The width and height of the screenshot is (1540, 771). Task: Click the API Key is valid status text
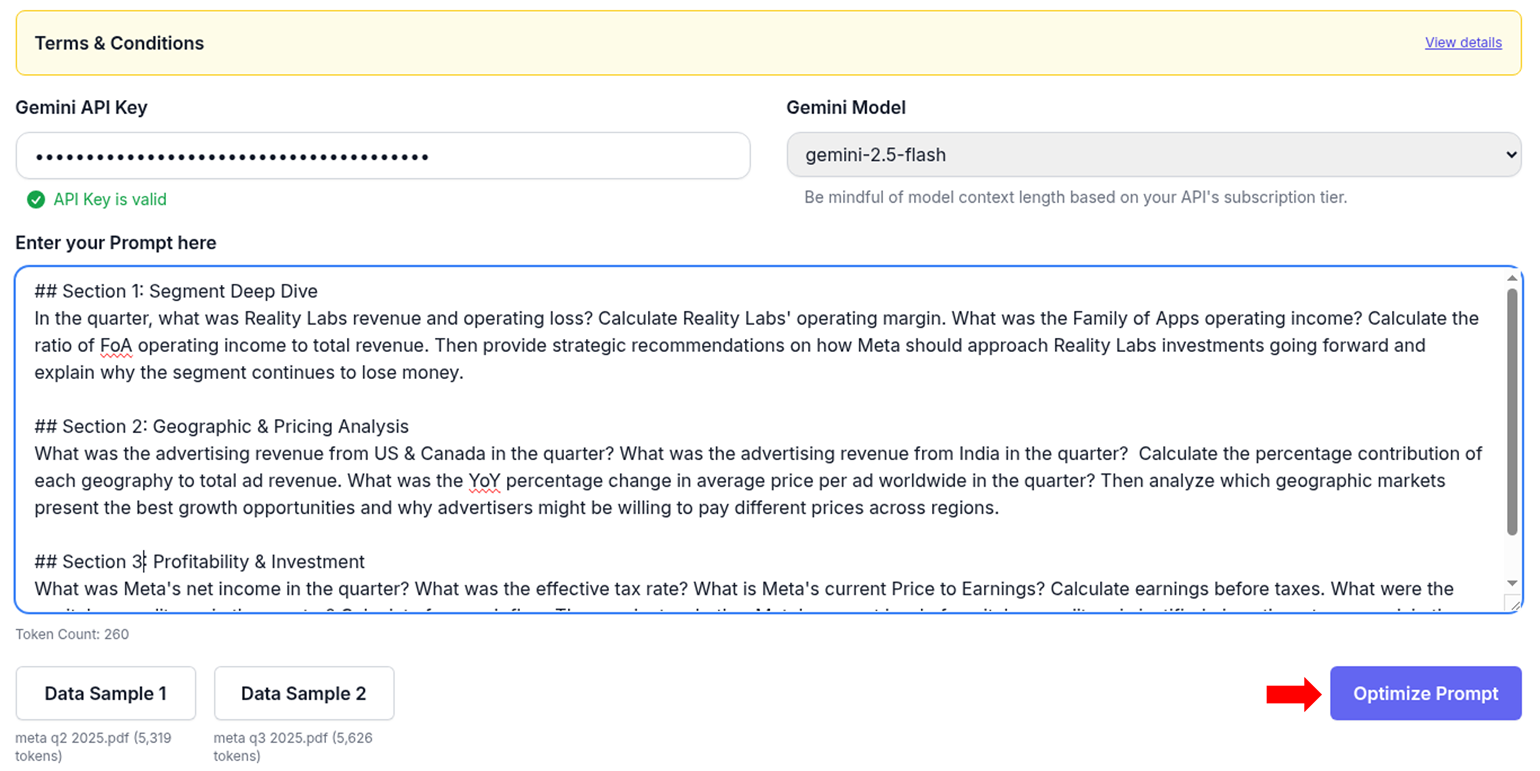(110, 199)
